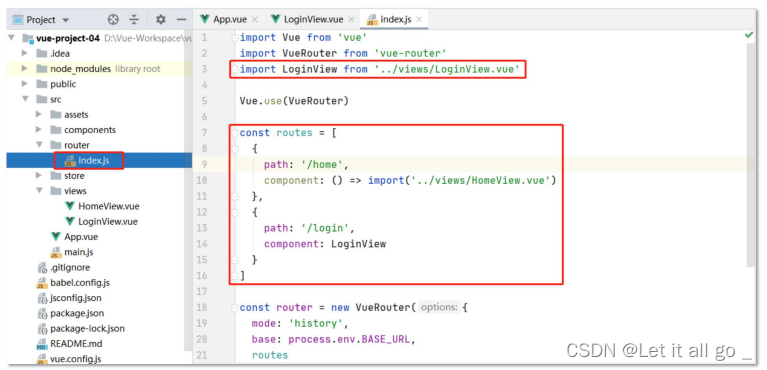Open the Project panel settings gear
Viewport: 767px width, 370px height.
tap(160, 20)
